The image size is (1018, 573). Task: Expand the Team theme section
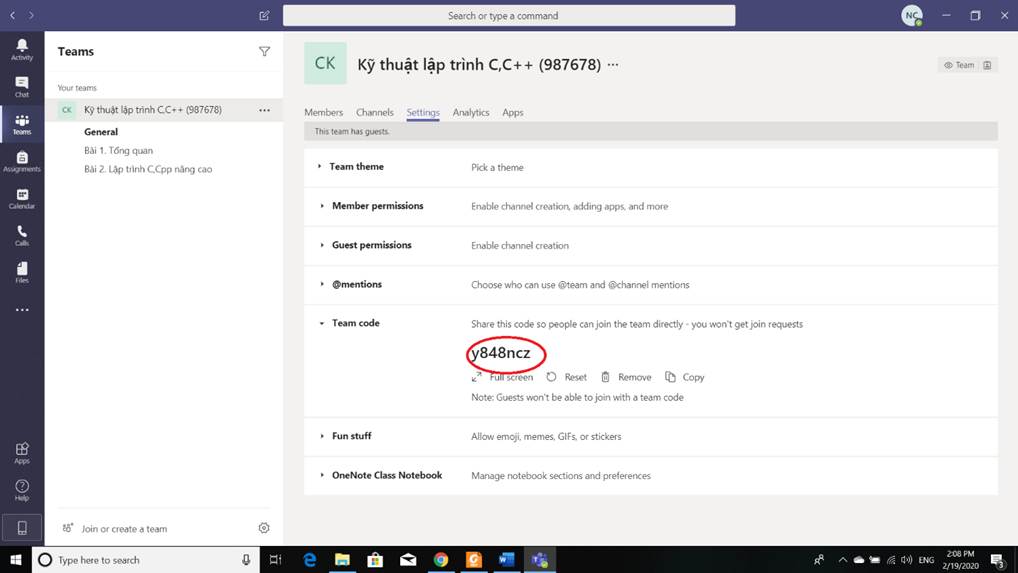click(x=357, y=167)
